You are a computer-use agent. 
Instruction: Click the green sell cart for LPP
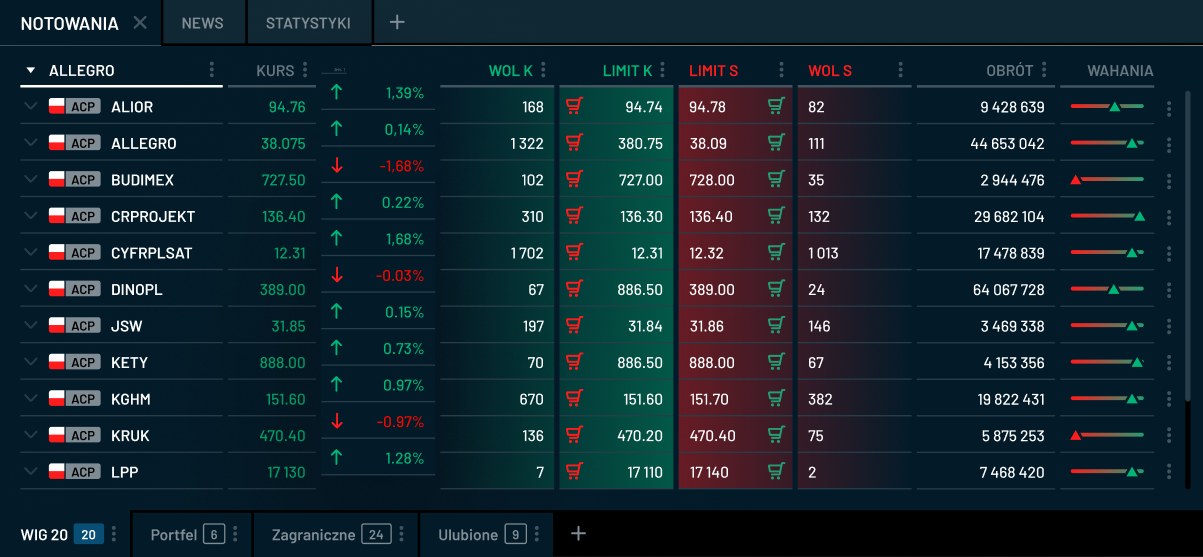(x=776, y=472)
